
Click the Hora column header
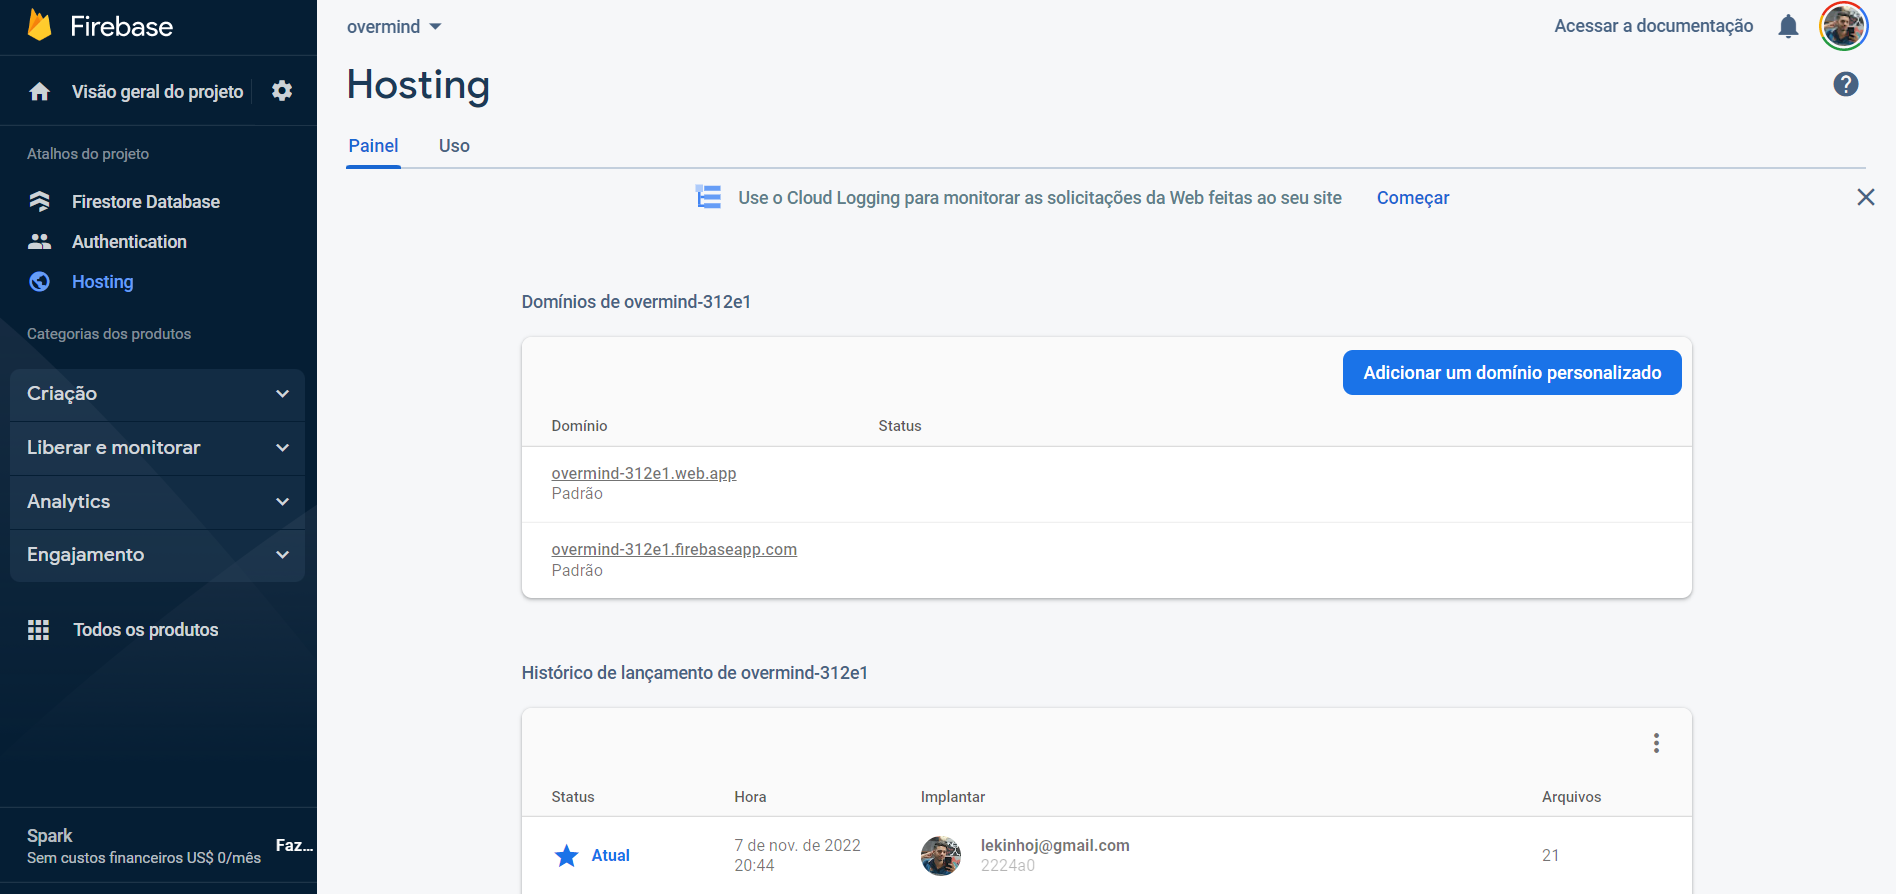750,797
